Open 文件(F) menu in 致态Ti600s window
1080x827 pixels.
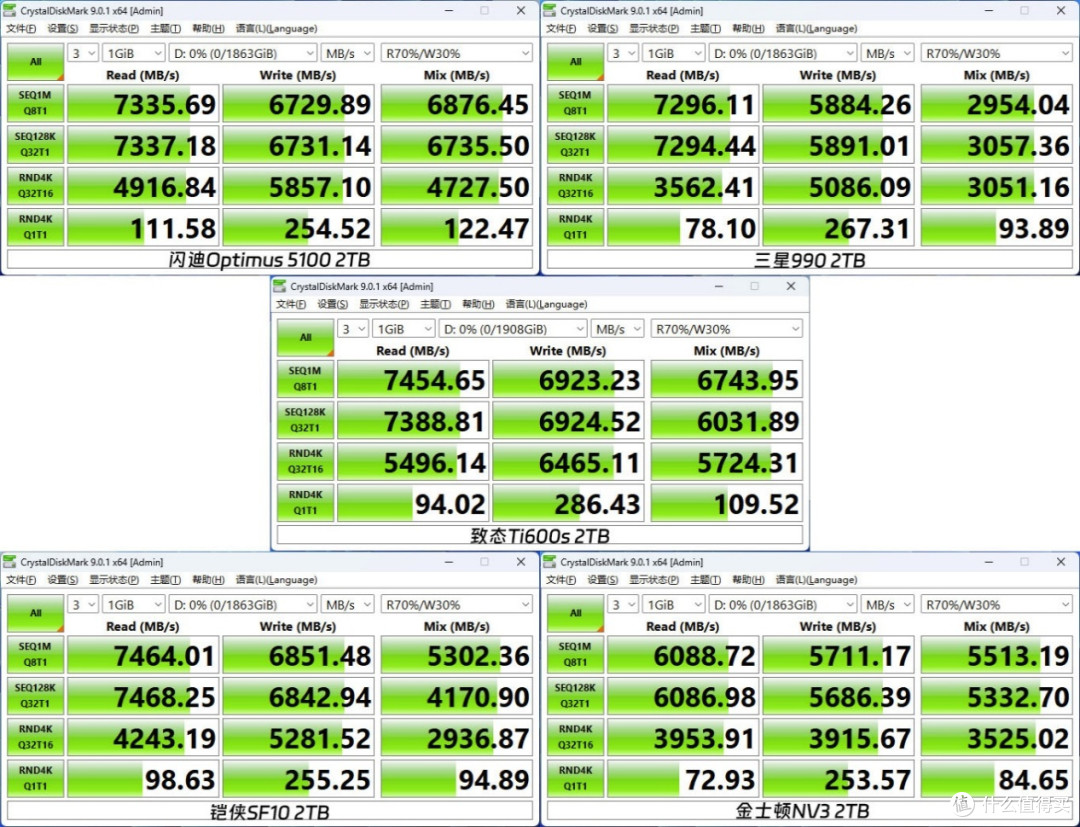pos(291,304)
